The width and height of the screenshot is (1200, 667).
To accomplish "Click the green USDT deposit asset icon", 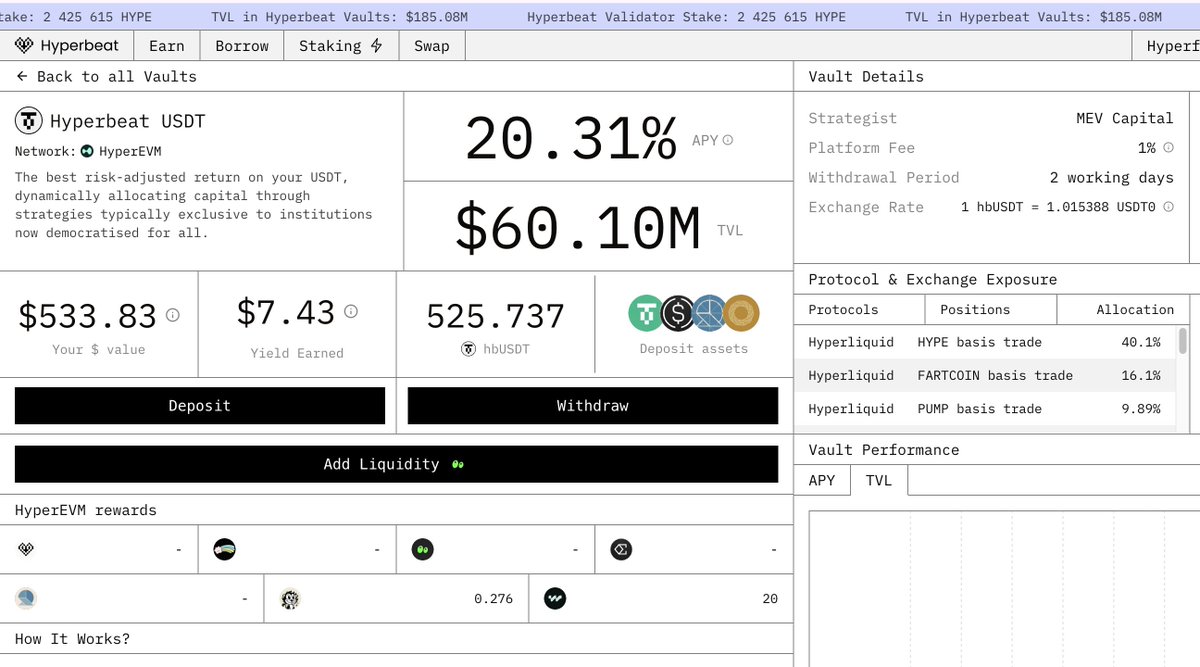I will pos(646,314).
